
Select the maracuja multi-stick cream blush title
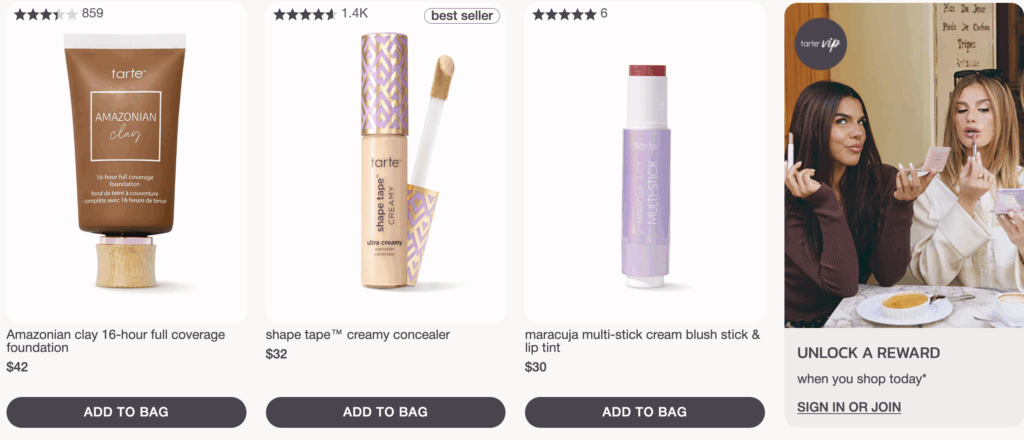point(642,341)
